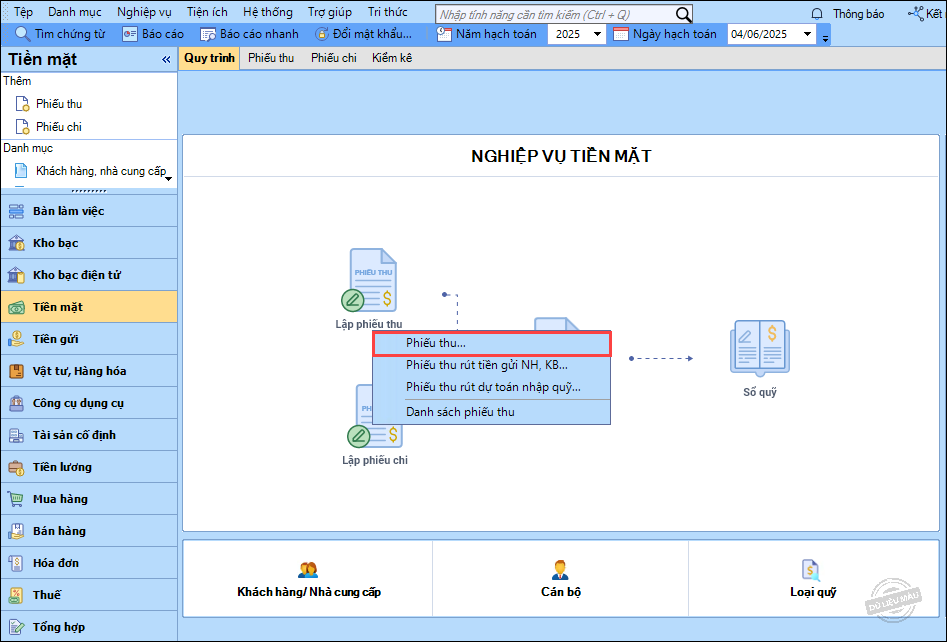Open Tiền lương module

[89, 467]
